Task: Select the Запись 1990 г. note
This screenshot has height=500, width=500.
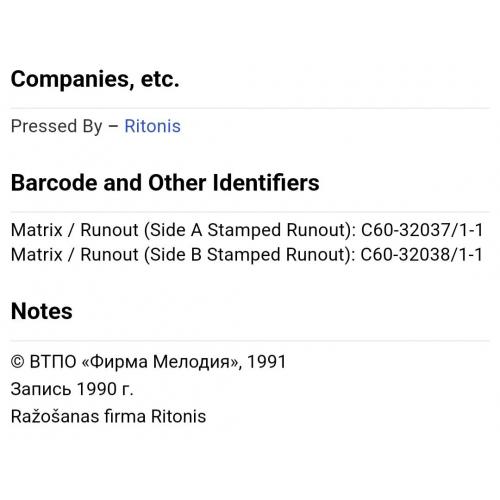Action: 72,389
